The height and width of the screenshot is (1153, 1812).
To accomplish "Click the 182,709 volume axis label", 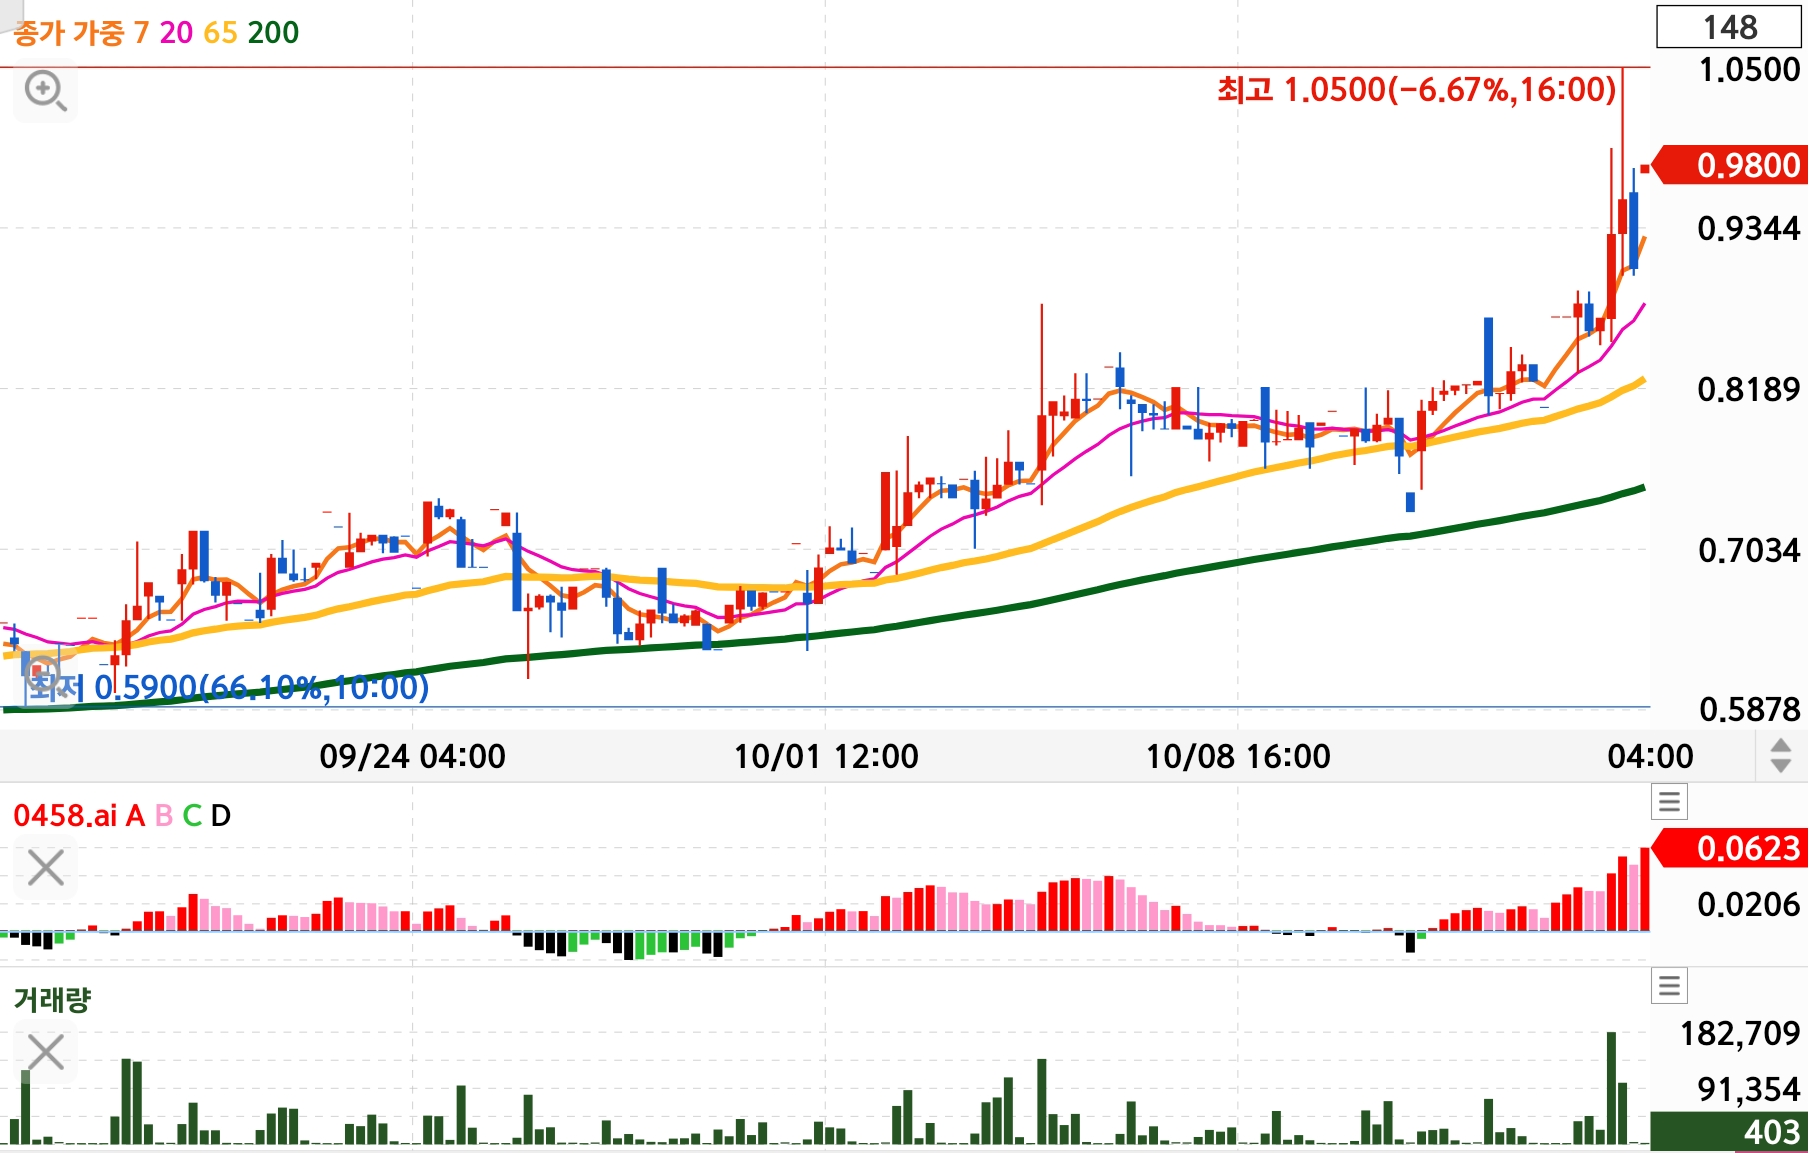I will [x=1740, y=1034].
